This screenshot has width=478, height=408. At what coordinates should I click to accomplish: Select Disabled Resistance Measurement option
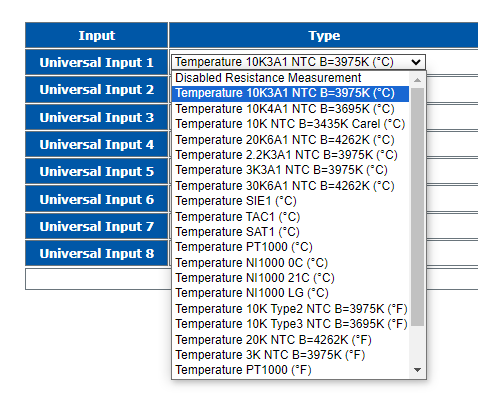coord(290,78)
